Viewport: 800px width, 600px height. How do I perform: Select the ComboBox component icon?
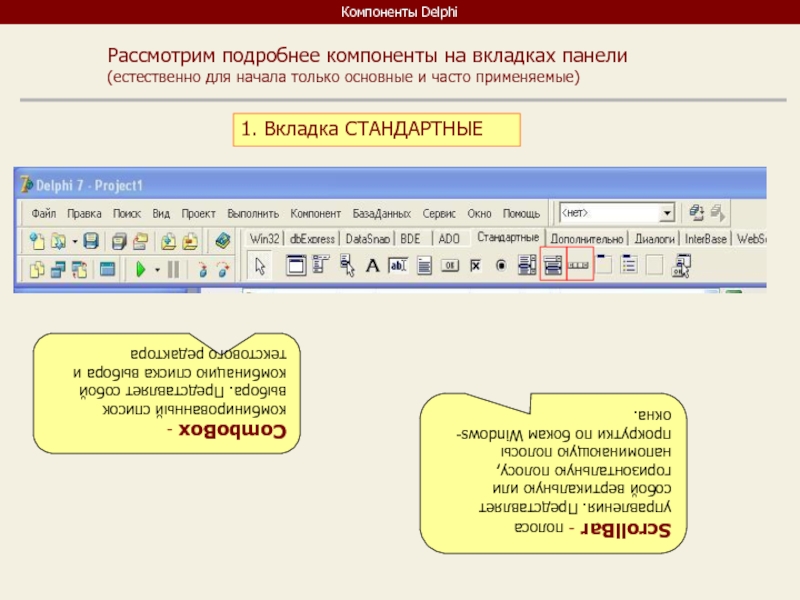[x=553, y=264]
